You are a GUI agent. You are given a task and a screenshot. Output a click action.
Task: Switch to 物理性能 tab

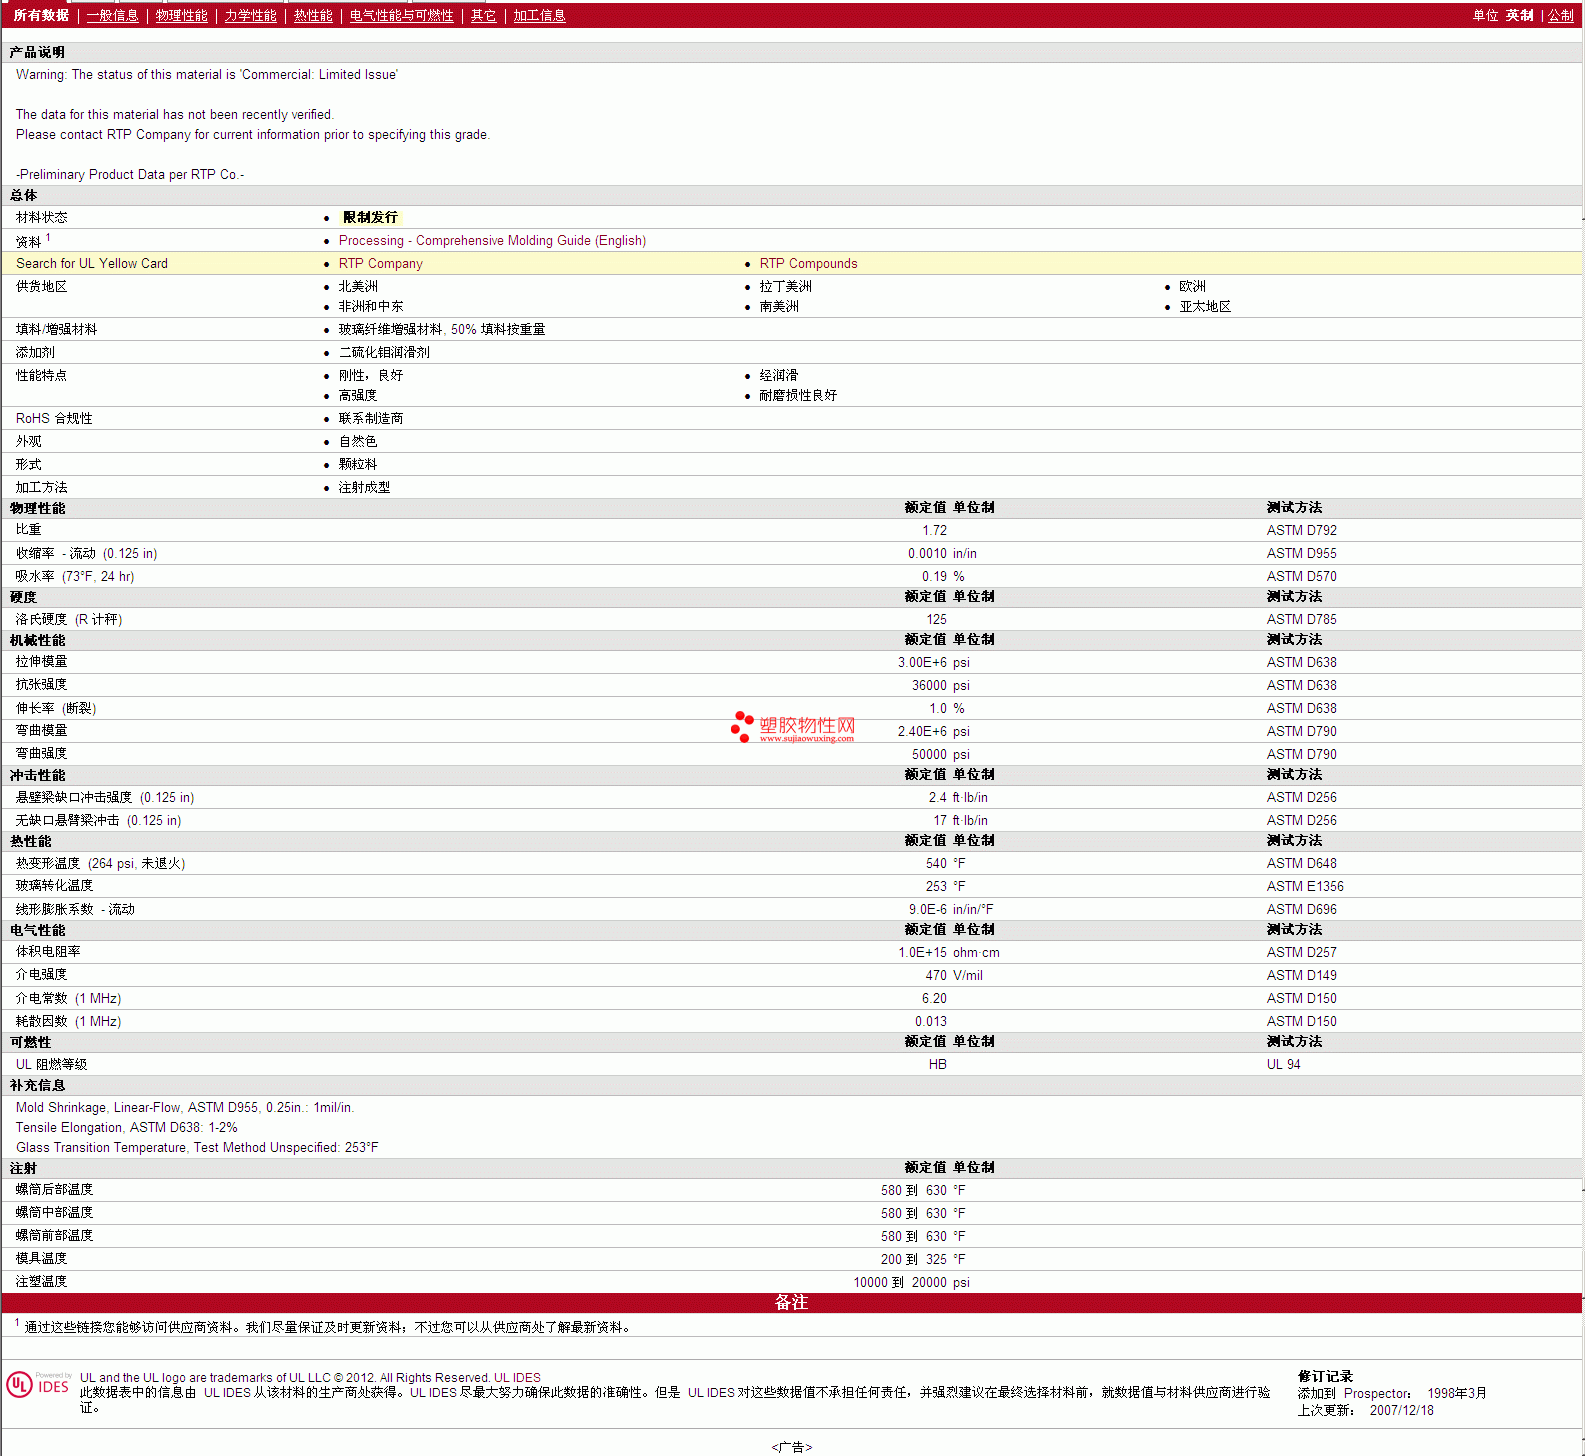point(182,15)
